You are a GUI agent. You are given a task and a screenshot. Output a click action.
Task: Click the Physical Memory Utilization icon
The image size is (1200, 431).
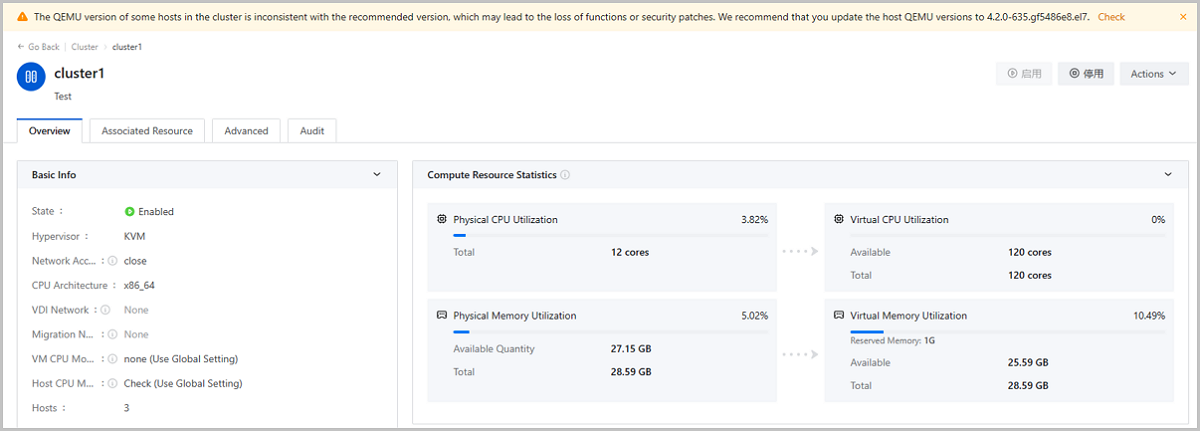coord(442,316)
